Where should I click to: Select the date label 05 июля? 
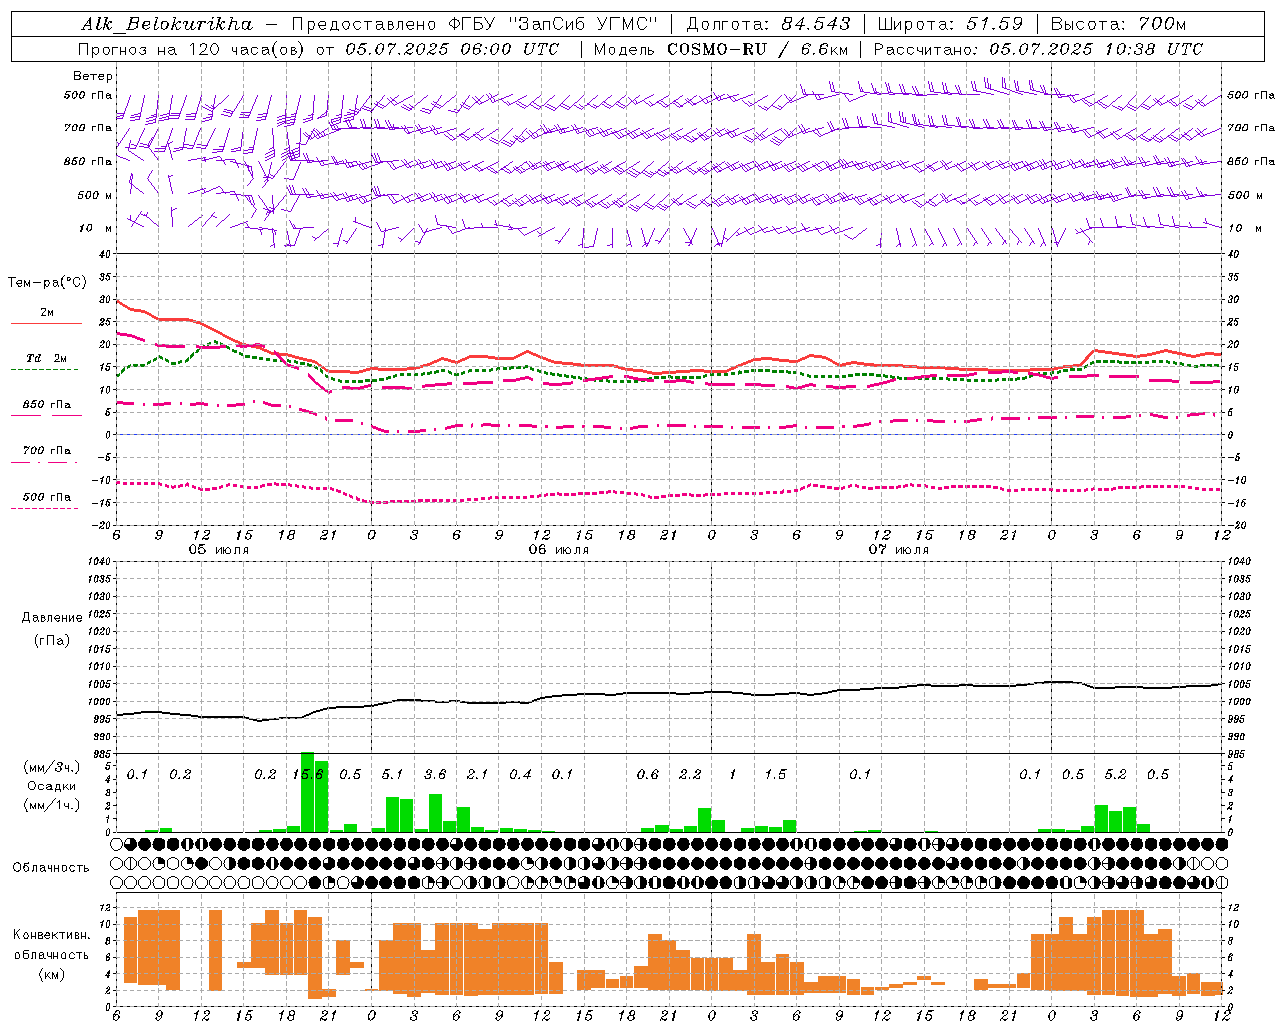click(x=219, y=550)
